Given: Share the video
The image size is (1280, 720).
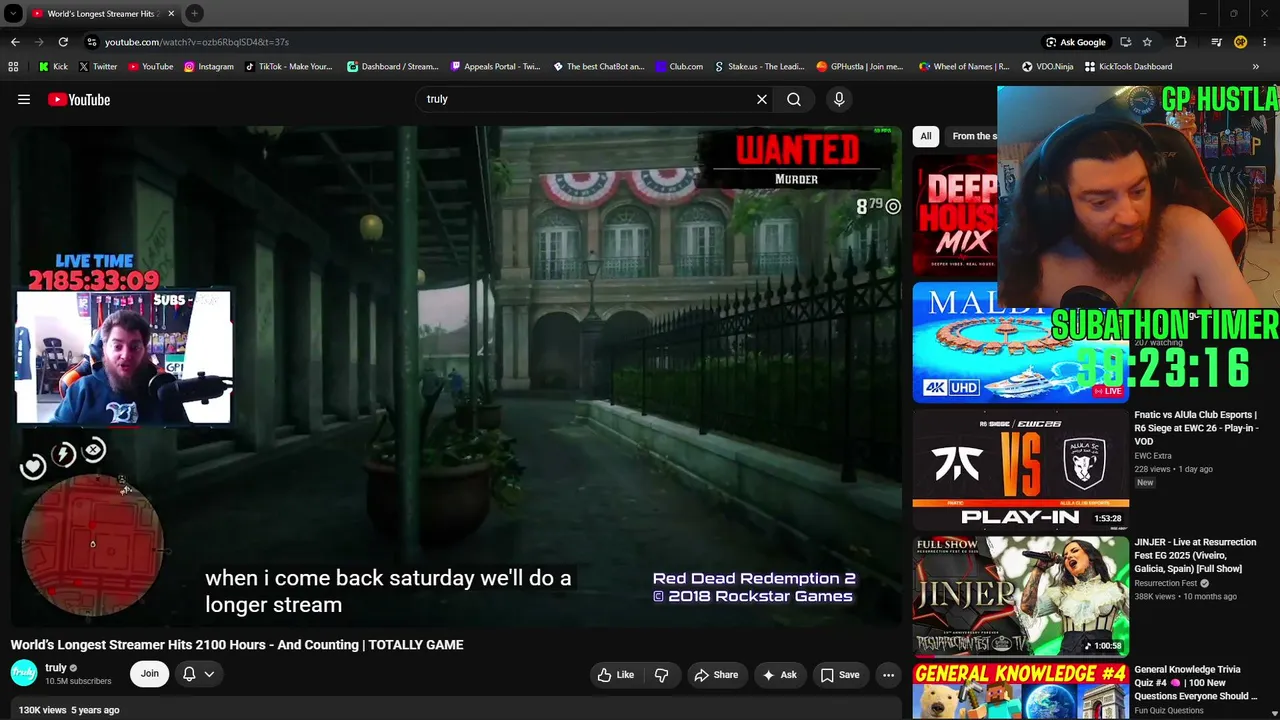Looking at the screenshot, I should point(716,675).
